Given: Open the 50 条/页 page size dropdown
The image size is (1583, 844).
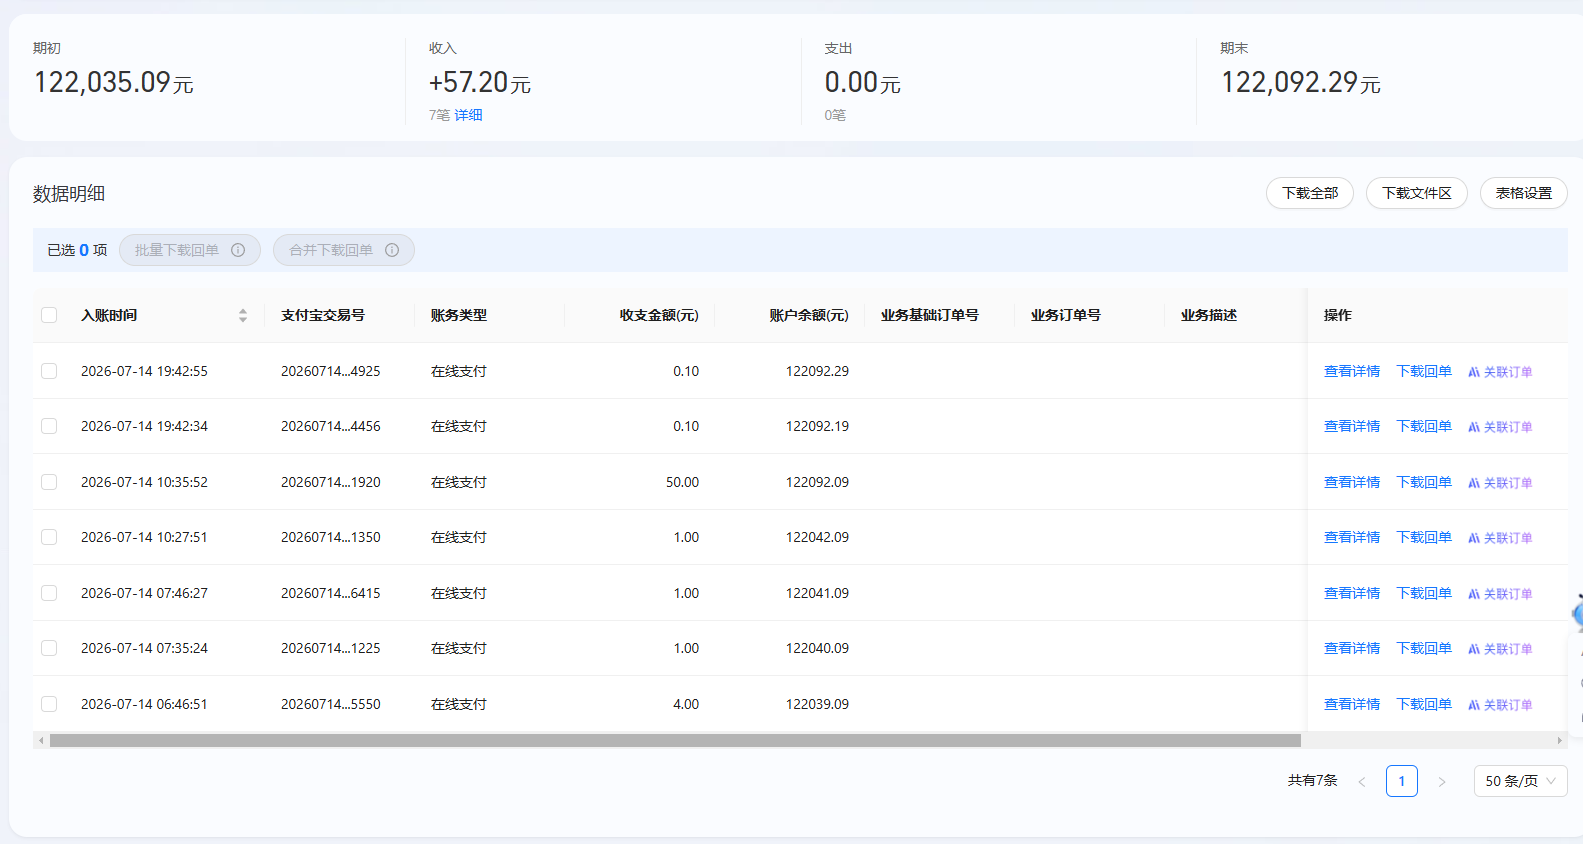Looking at the screenshot, I should coord(1520,781).
